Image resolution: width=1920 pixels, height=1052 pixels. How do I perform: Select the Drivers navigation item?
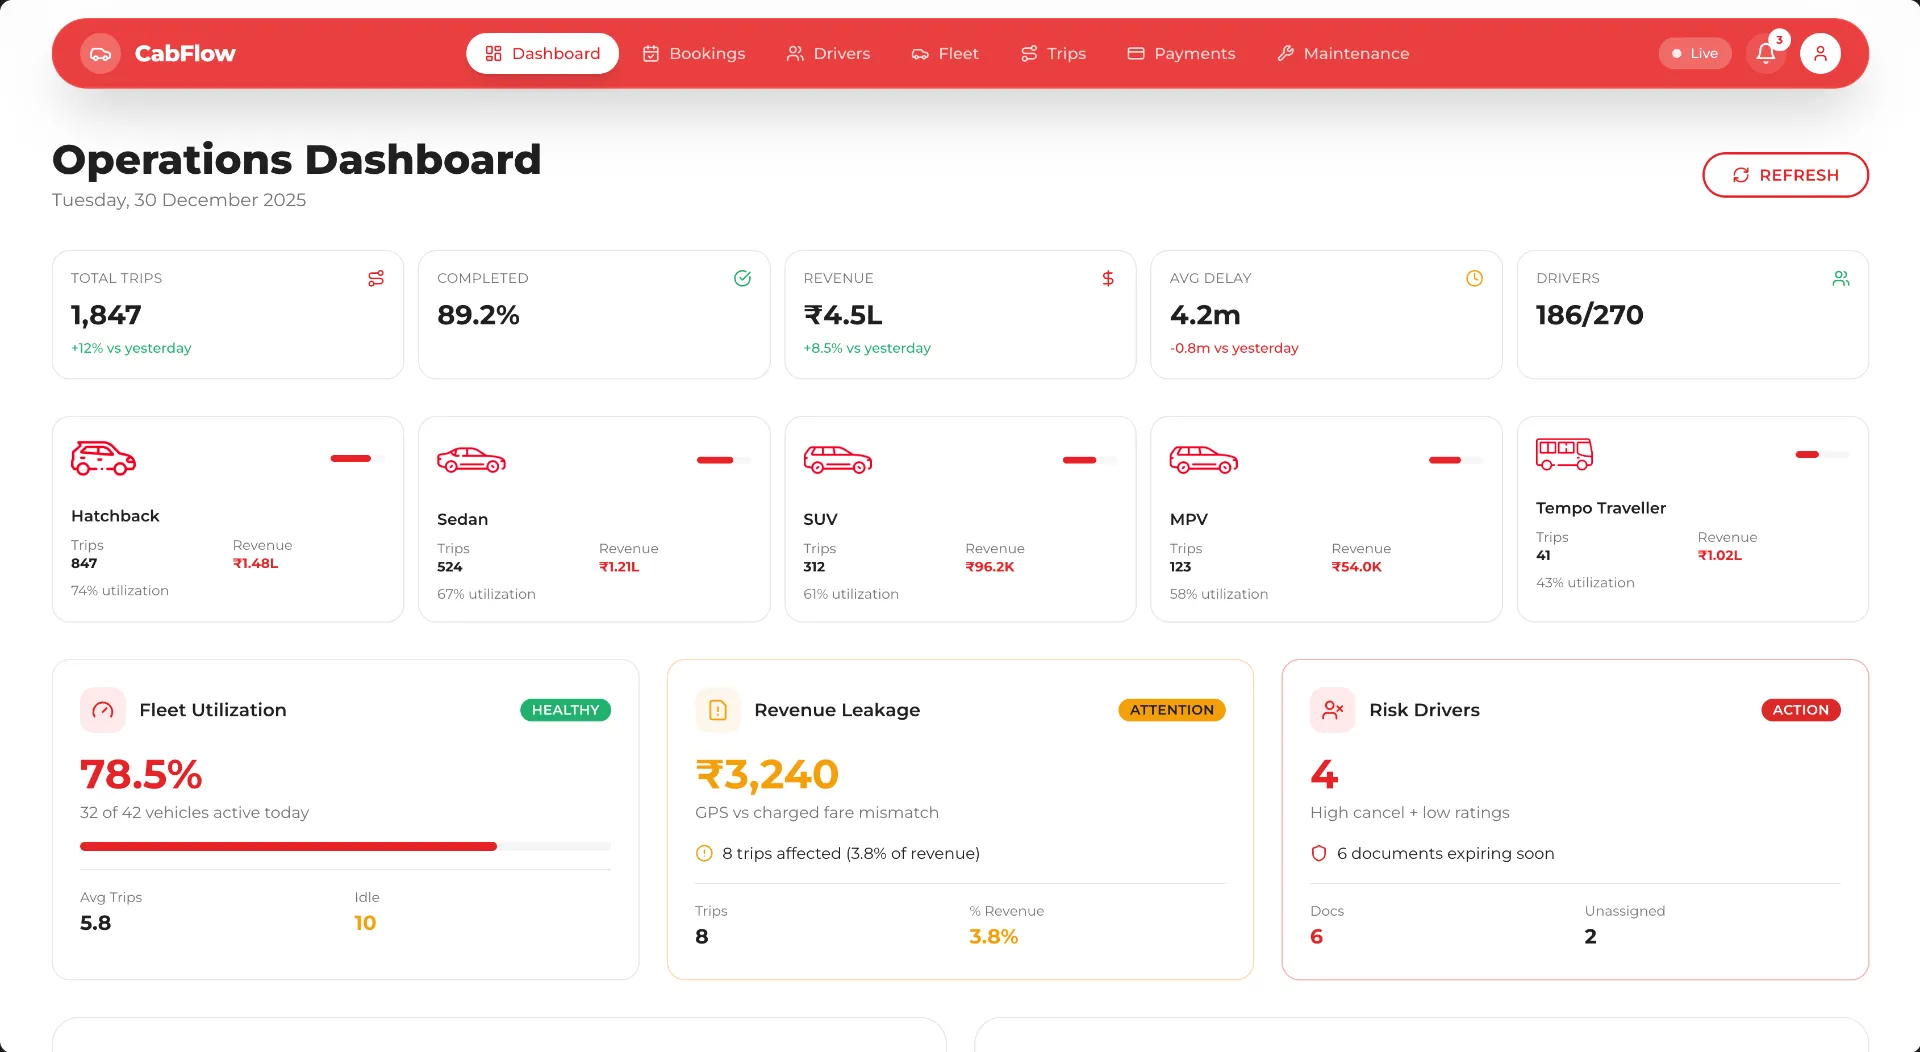coord(828,54)
